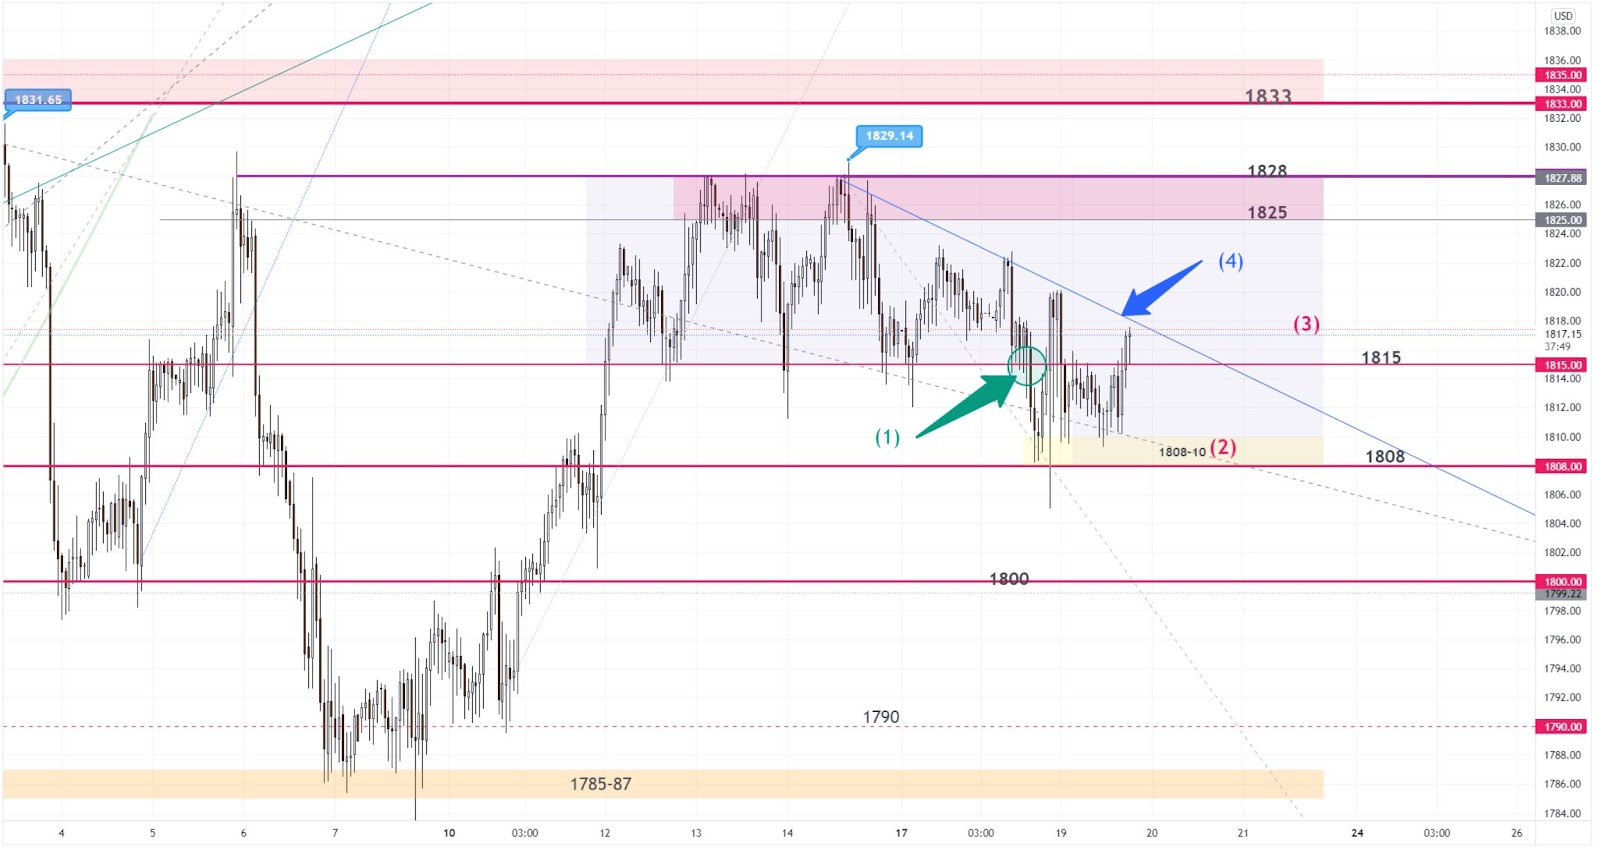Select the green (1) text annotation
Viewport: 1600px width, 850px height.
pyautogui.click(x=887, y=437)
